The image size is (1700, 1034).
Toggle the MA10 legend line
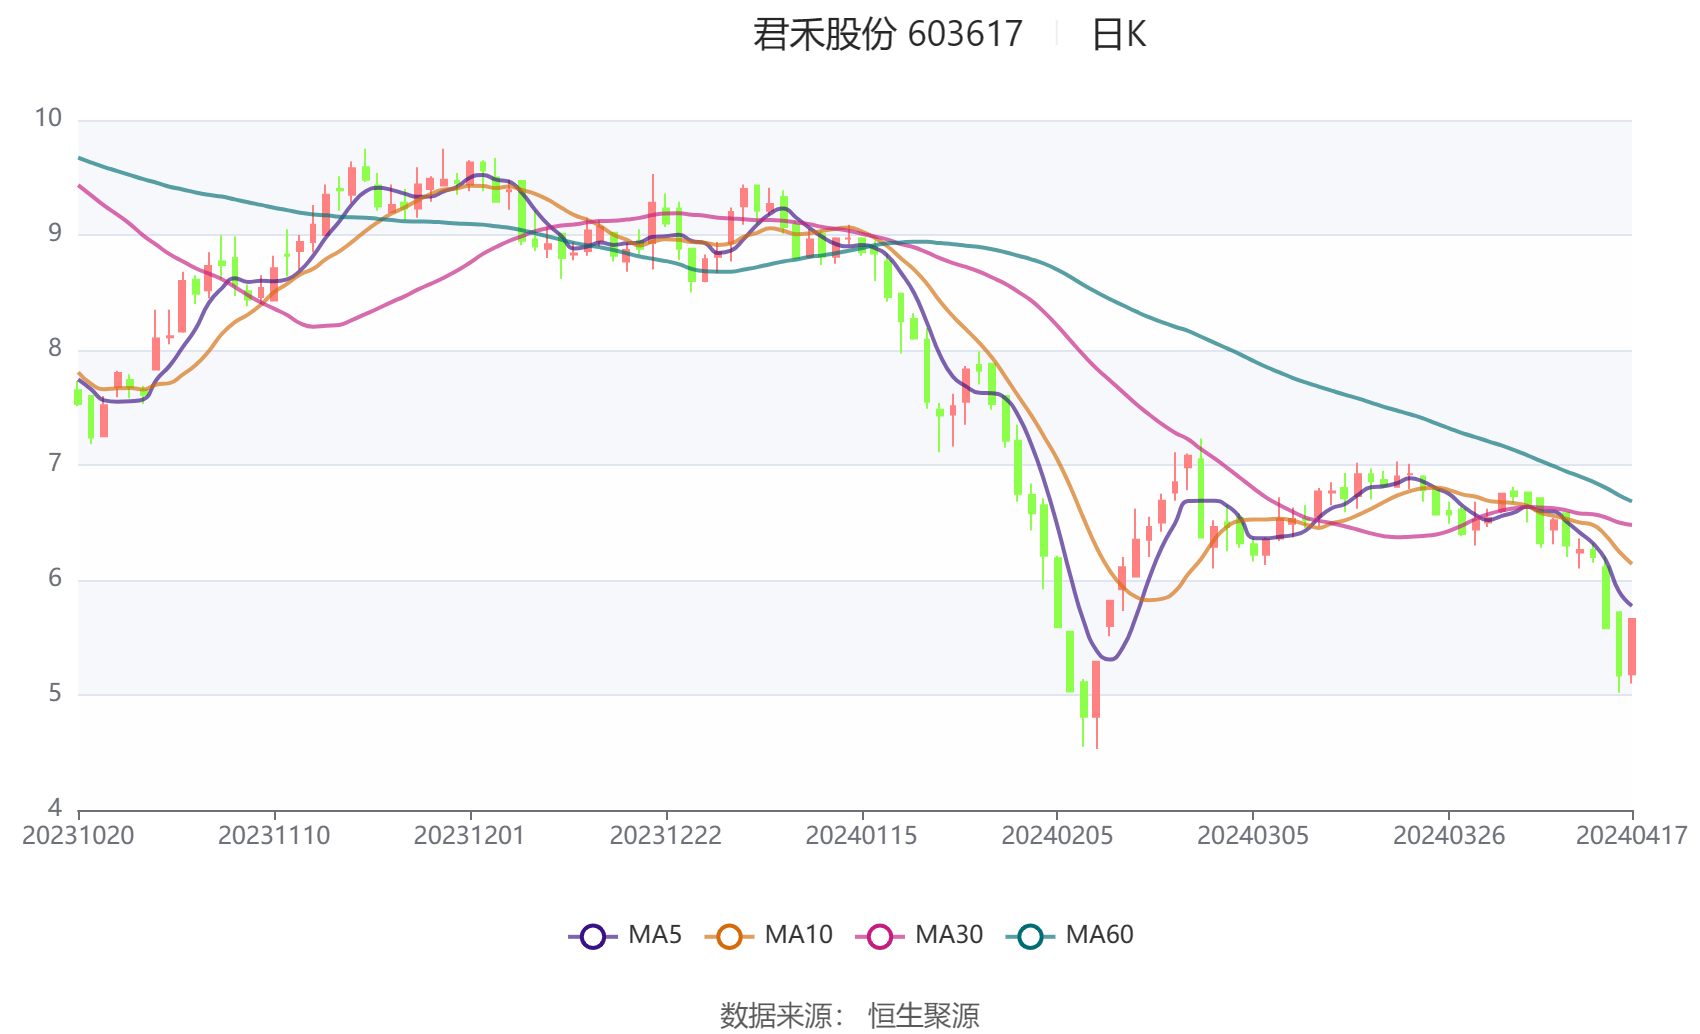coord(768,936)
